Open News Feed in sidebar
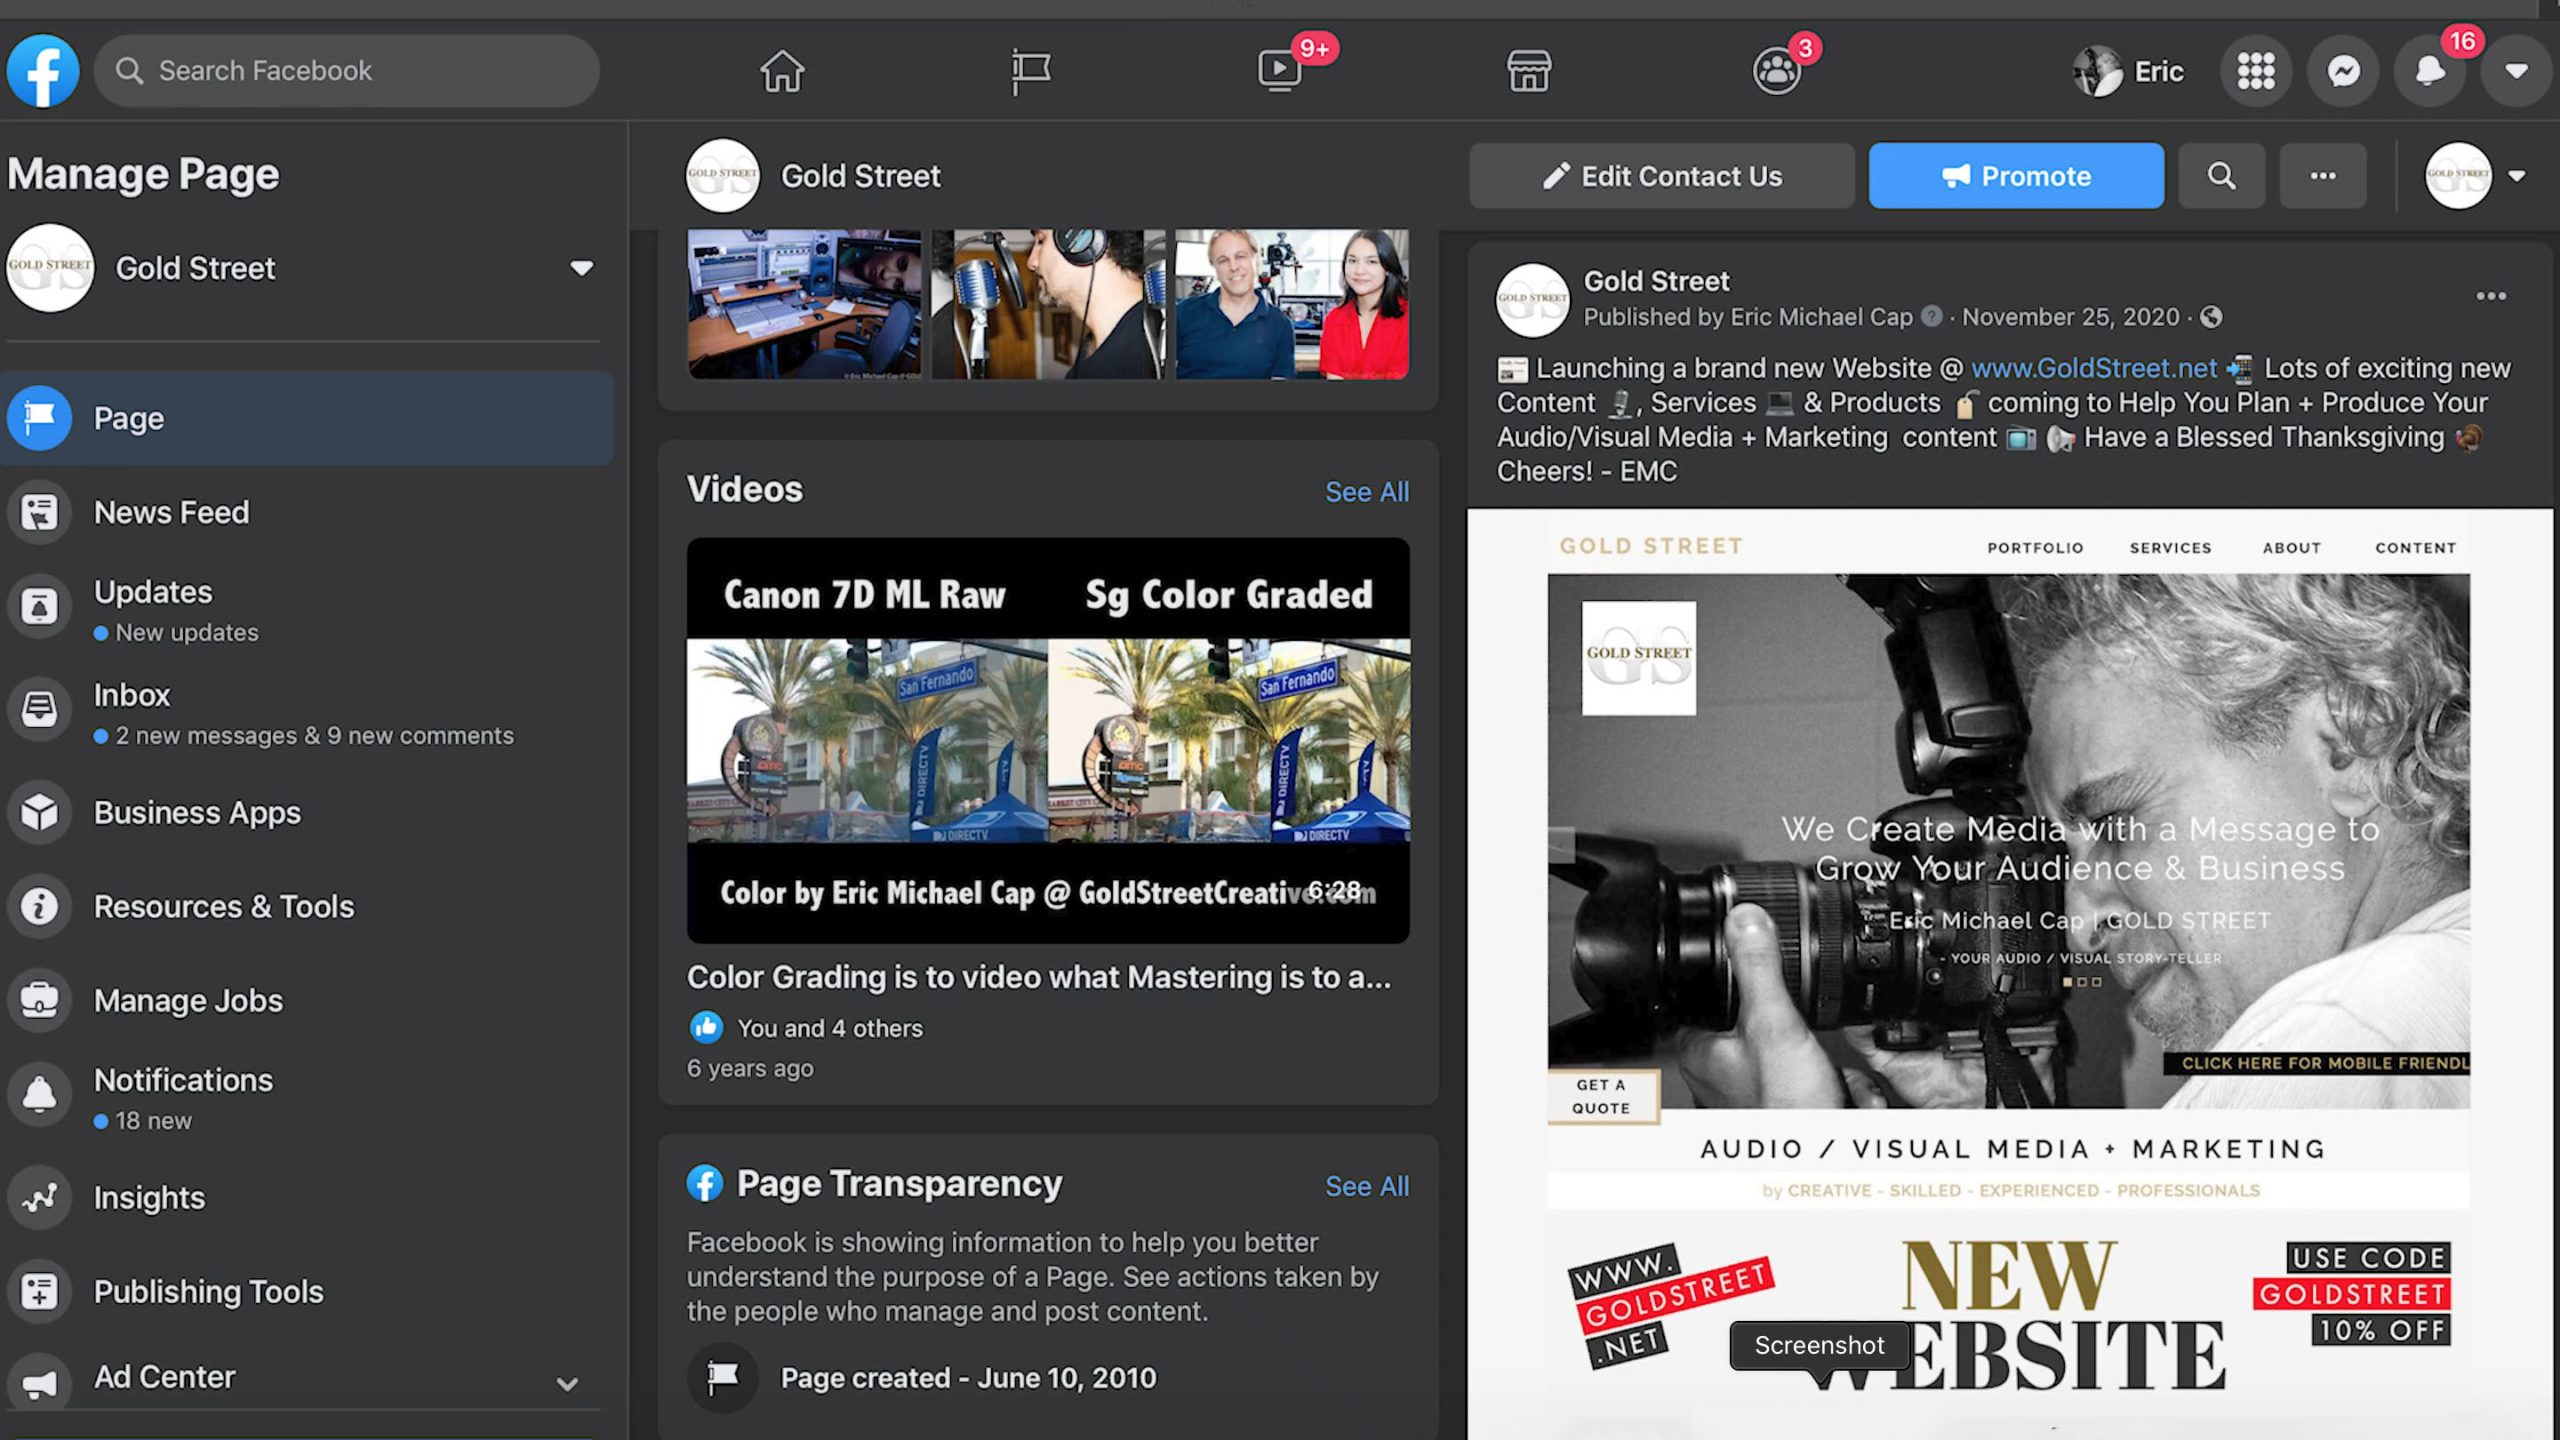 click(x=307, y=512)
